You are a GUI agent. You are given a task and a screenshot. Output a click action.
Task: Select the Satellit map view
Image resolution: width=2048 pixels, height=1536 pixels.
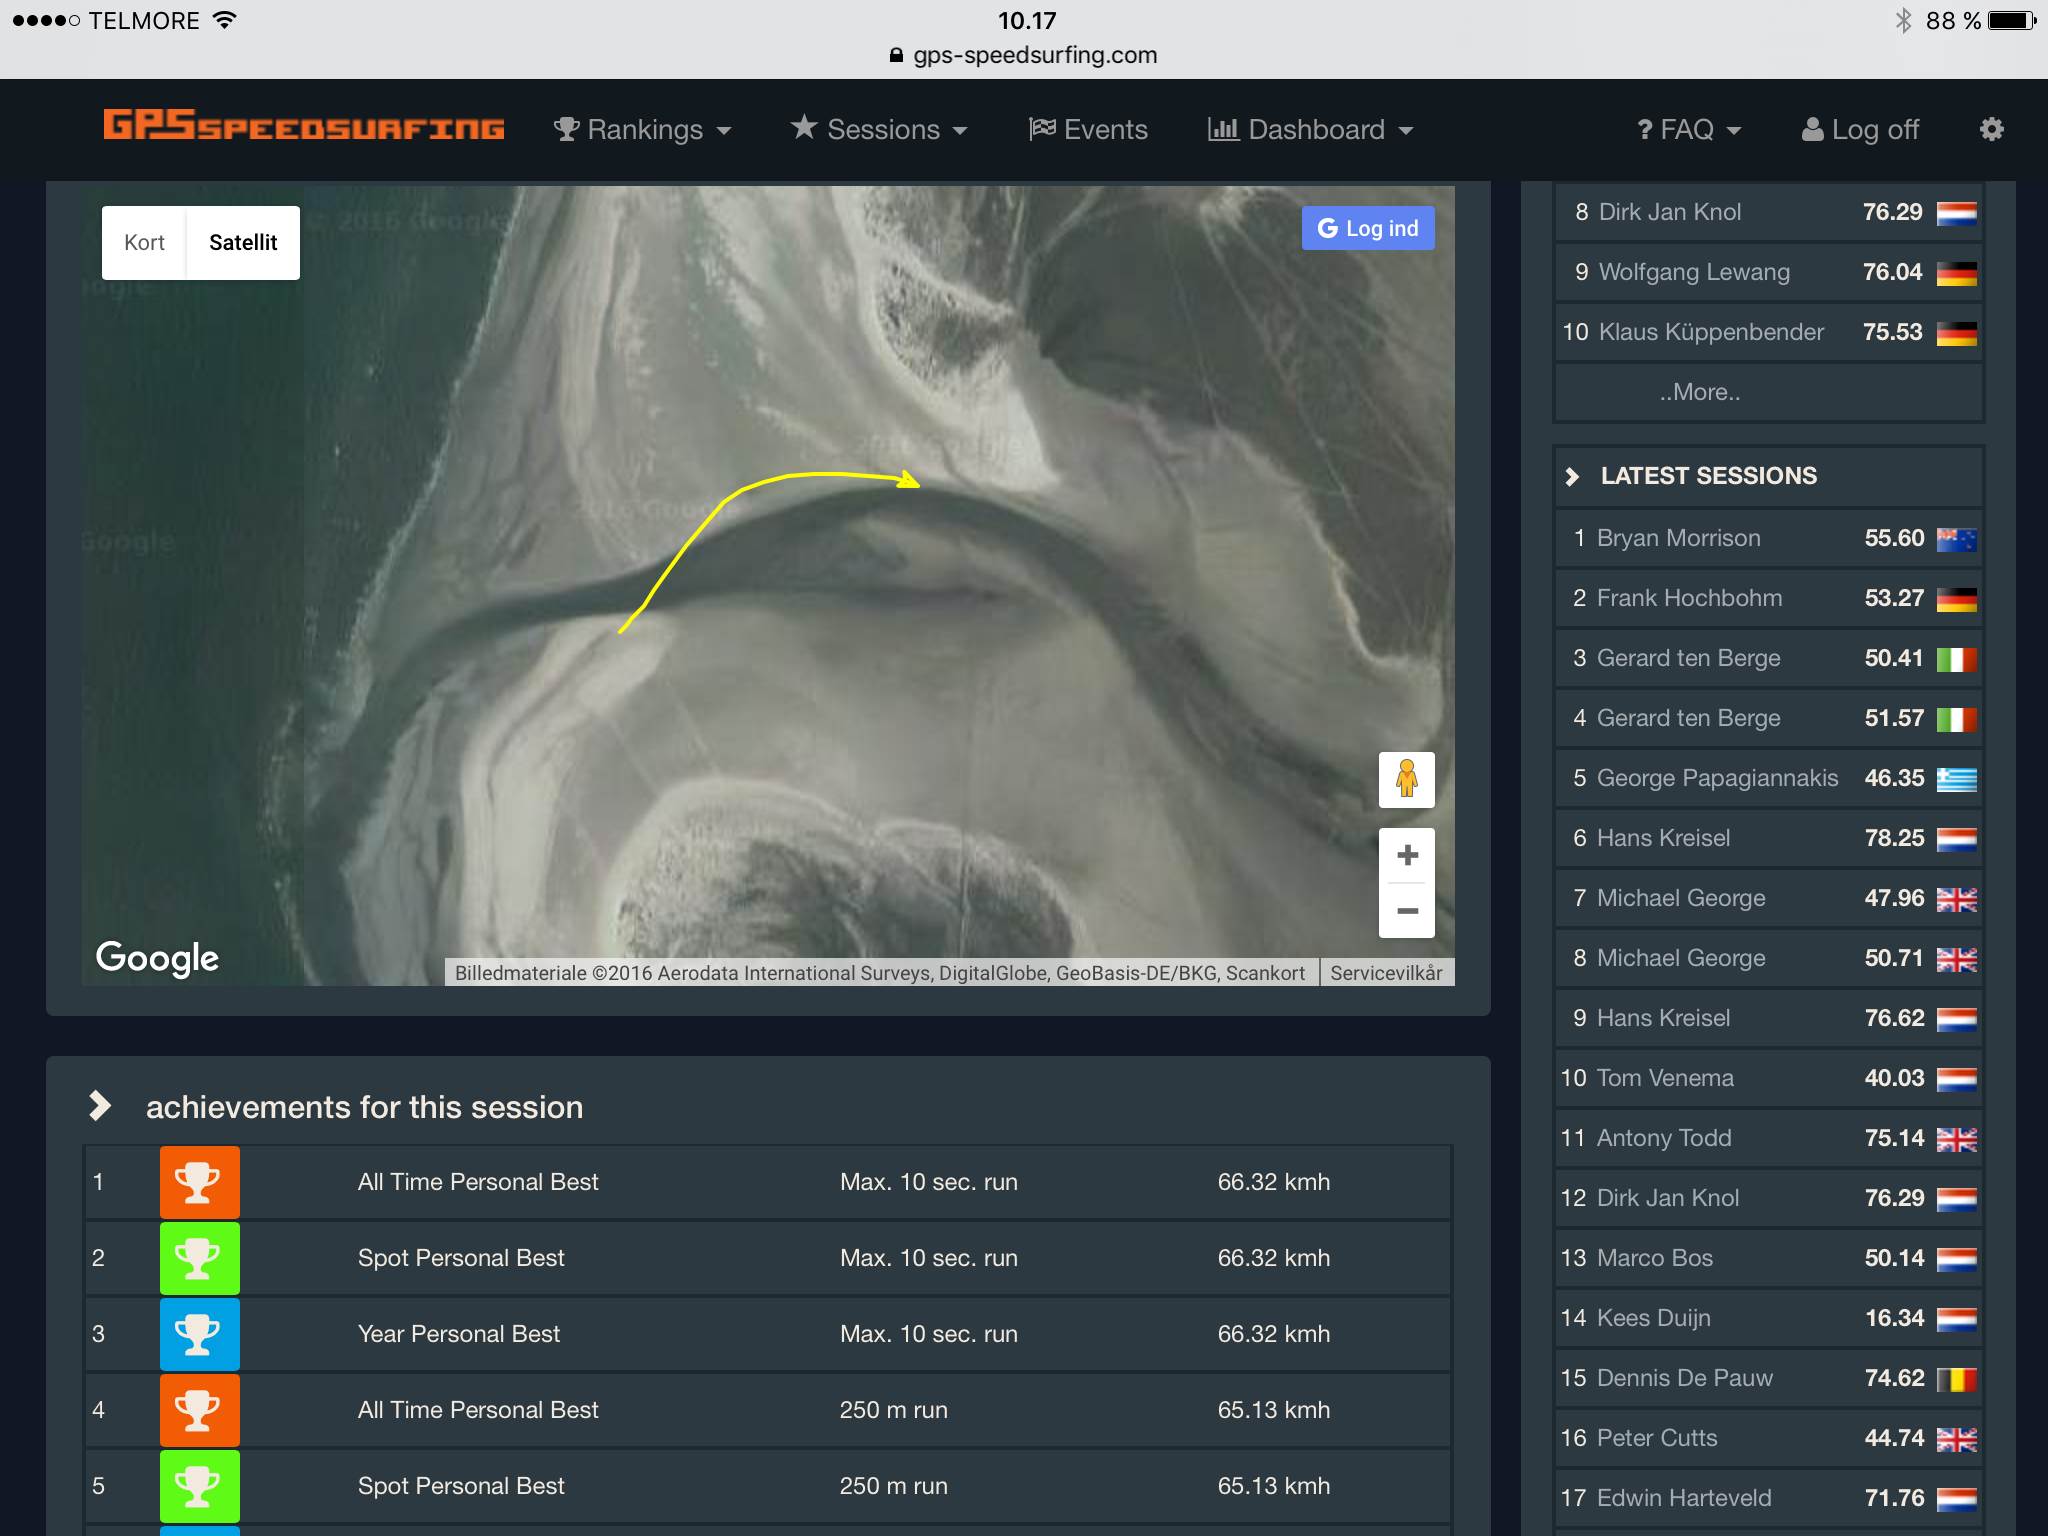coord(243,242)
